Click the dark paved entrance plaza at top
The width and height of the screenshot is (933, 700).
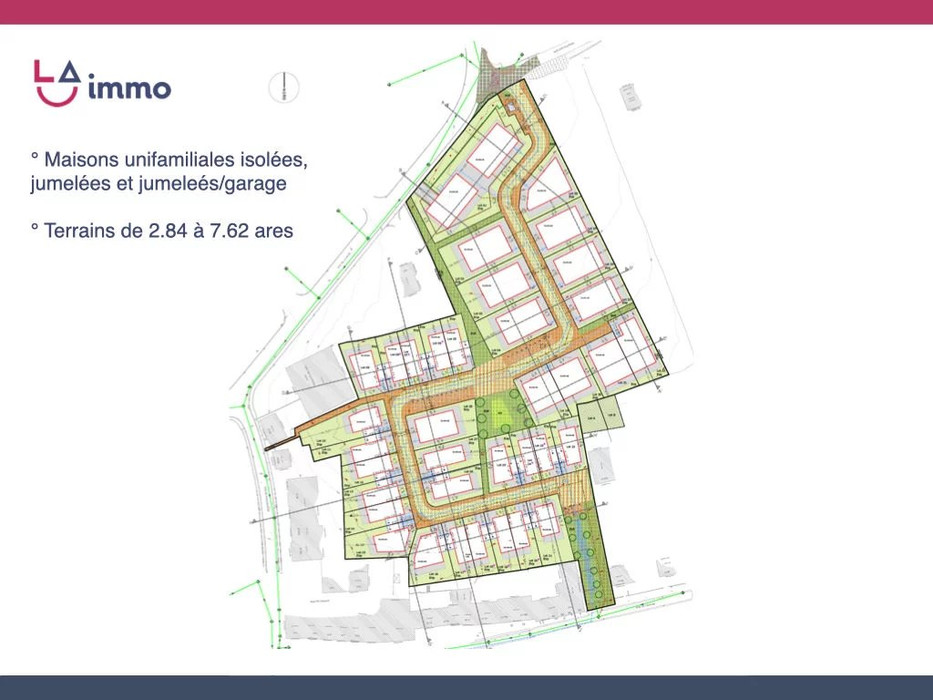coord(499,76)
